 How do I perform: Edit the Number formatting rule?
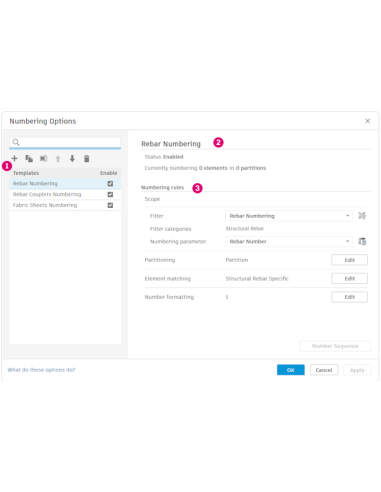pos(349,297)
